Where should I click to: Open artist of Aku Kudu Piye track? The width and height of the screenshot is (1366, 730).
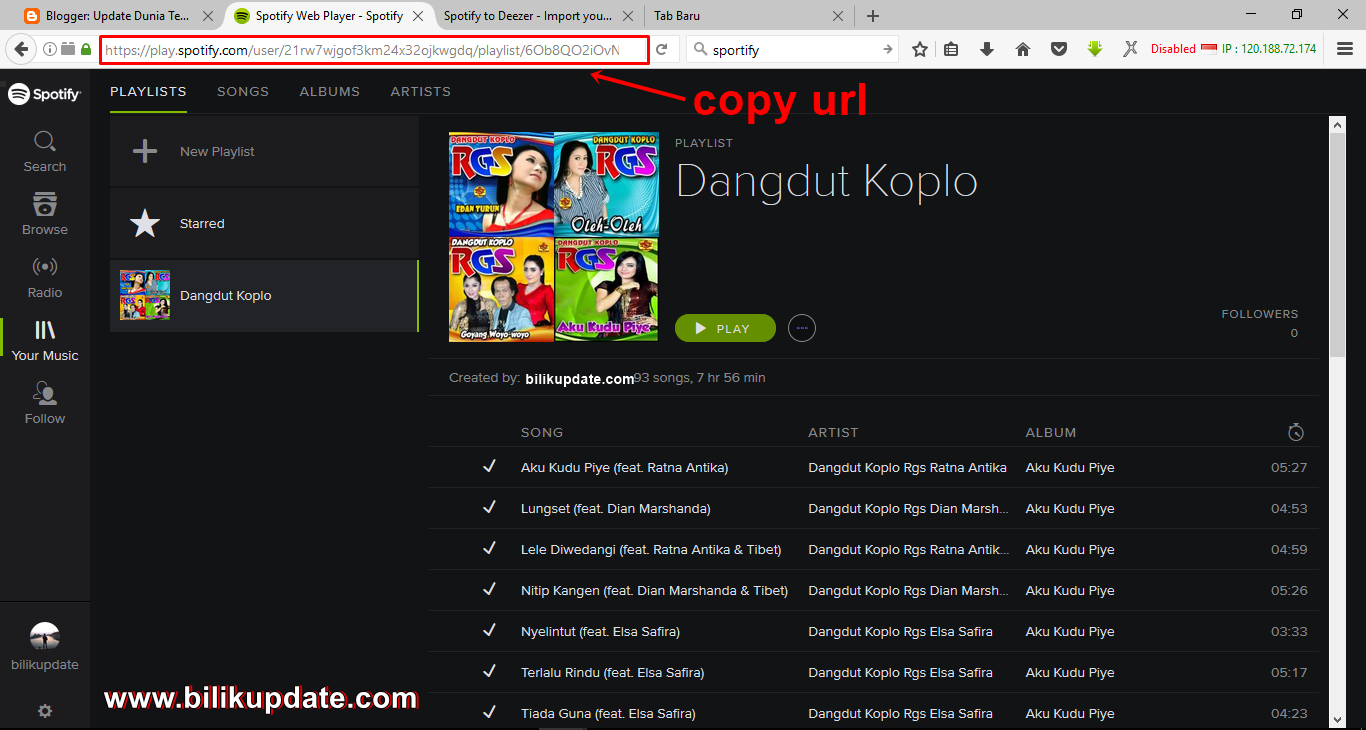[x=907, y=467]
